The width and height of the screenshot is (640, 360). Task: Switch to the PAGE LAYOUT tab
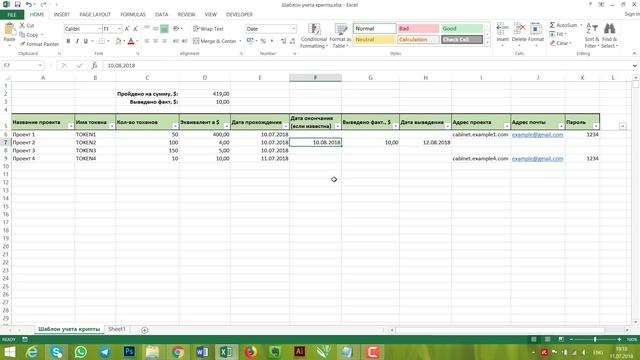click(x=95, y=15)
